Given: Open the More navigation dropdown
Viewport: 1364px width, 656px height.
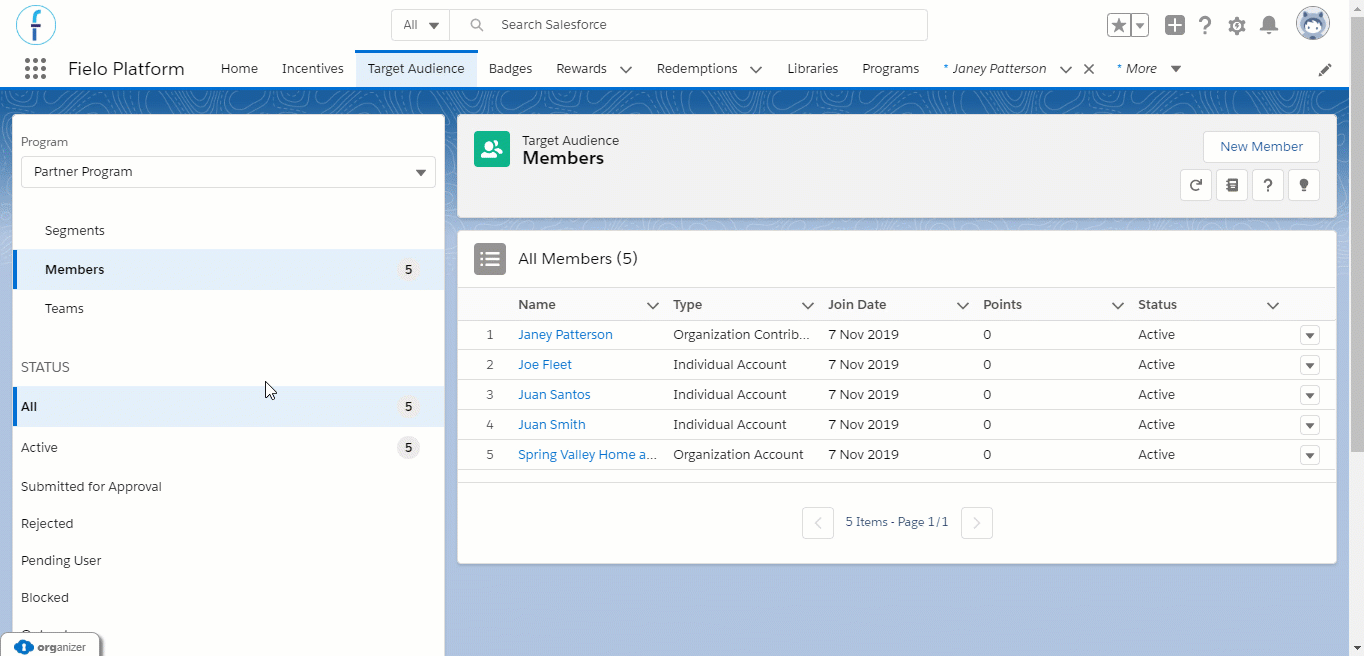Looking at the screenshot, I should (1149, 69).
